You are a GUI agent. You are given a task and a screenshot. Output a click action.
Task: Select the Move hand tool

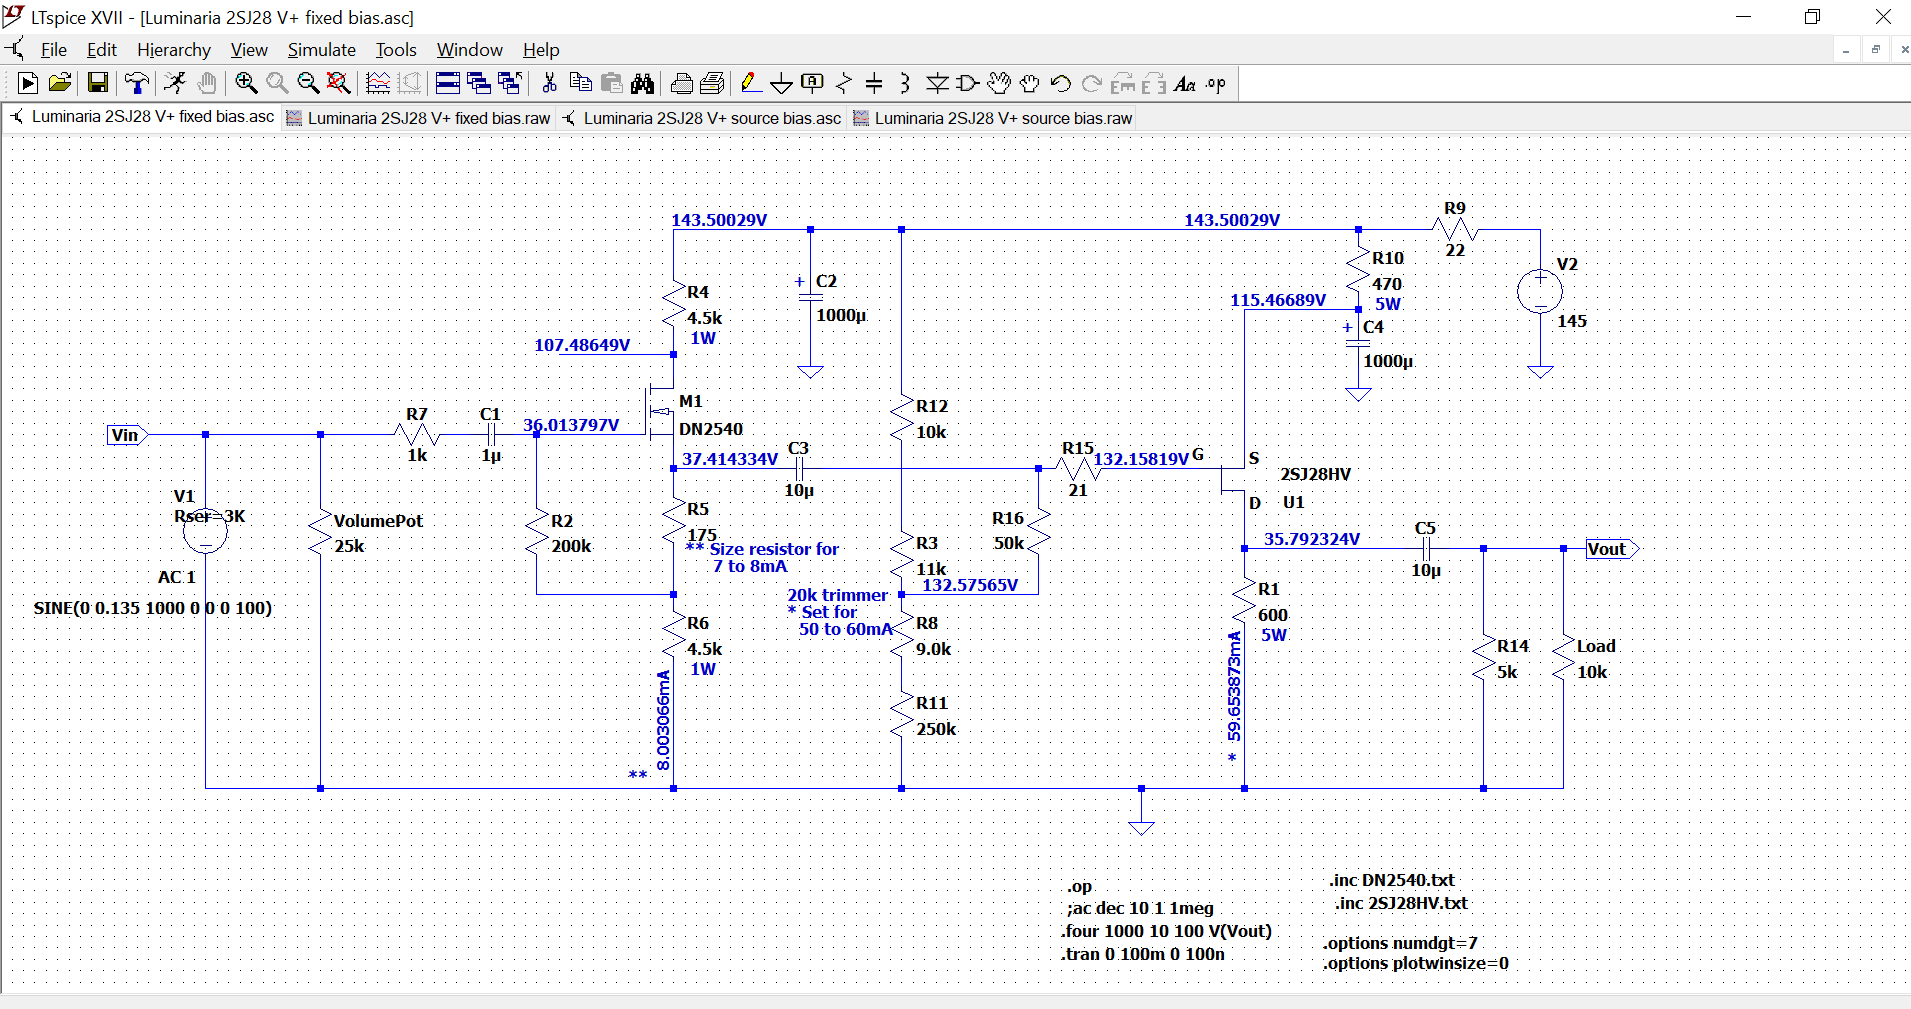pyautogui.click(x=998, y=84)
